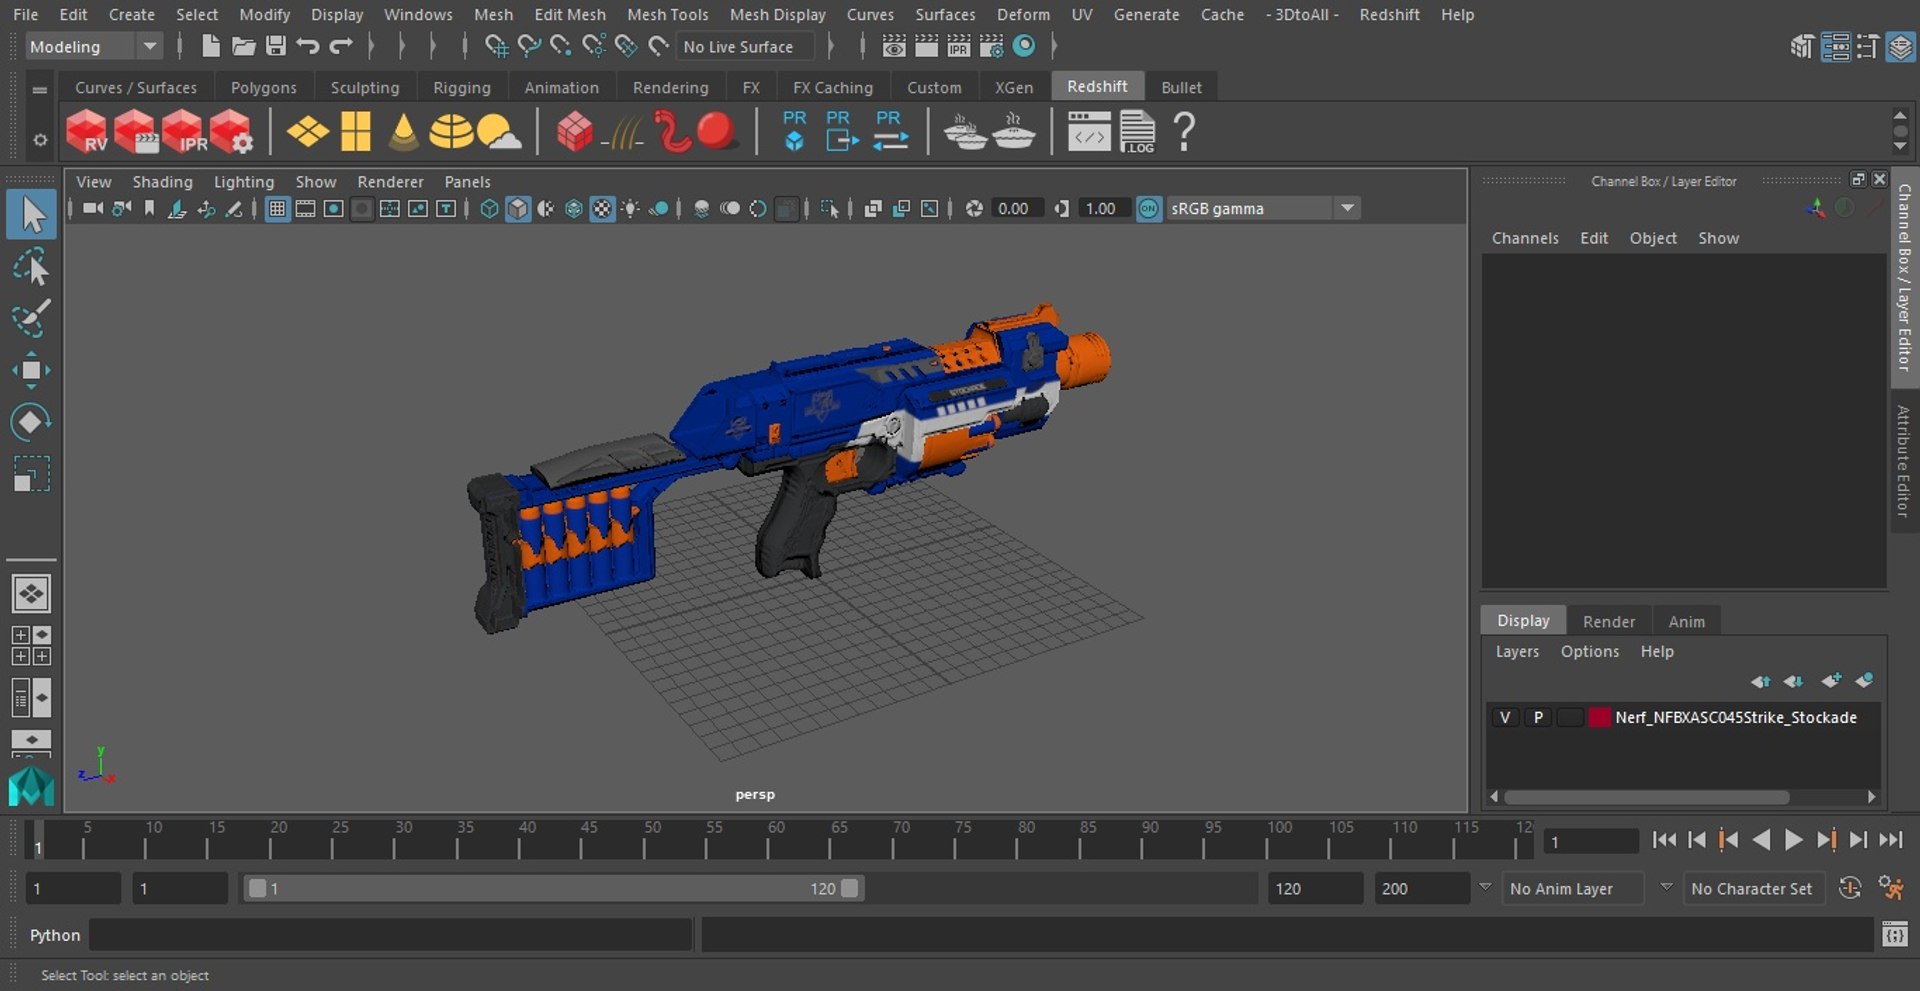Screen dimensions: 1920x991
Task: Toggle P playback of Nerf layer
Action: click(1538, 717)
